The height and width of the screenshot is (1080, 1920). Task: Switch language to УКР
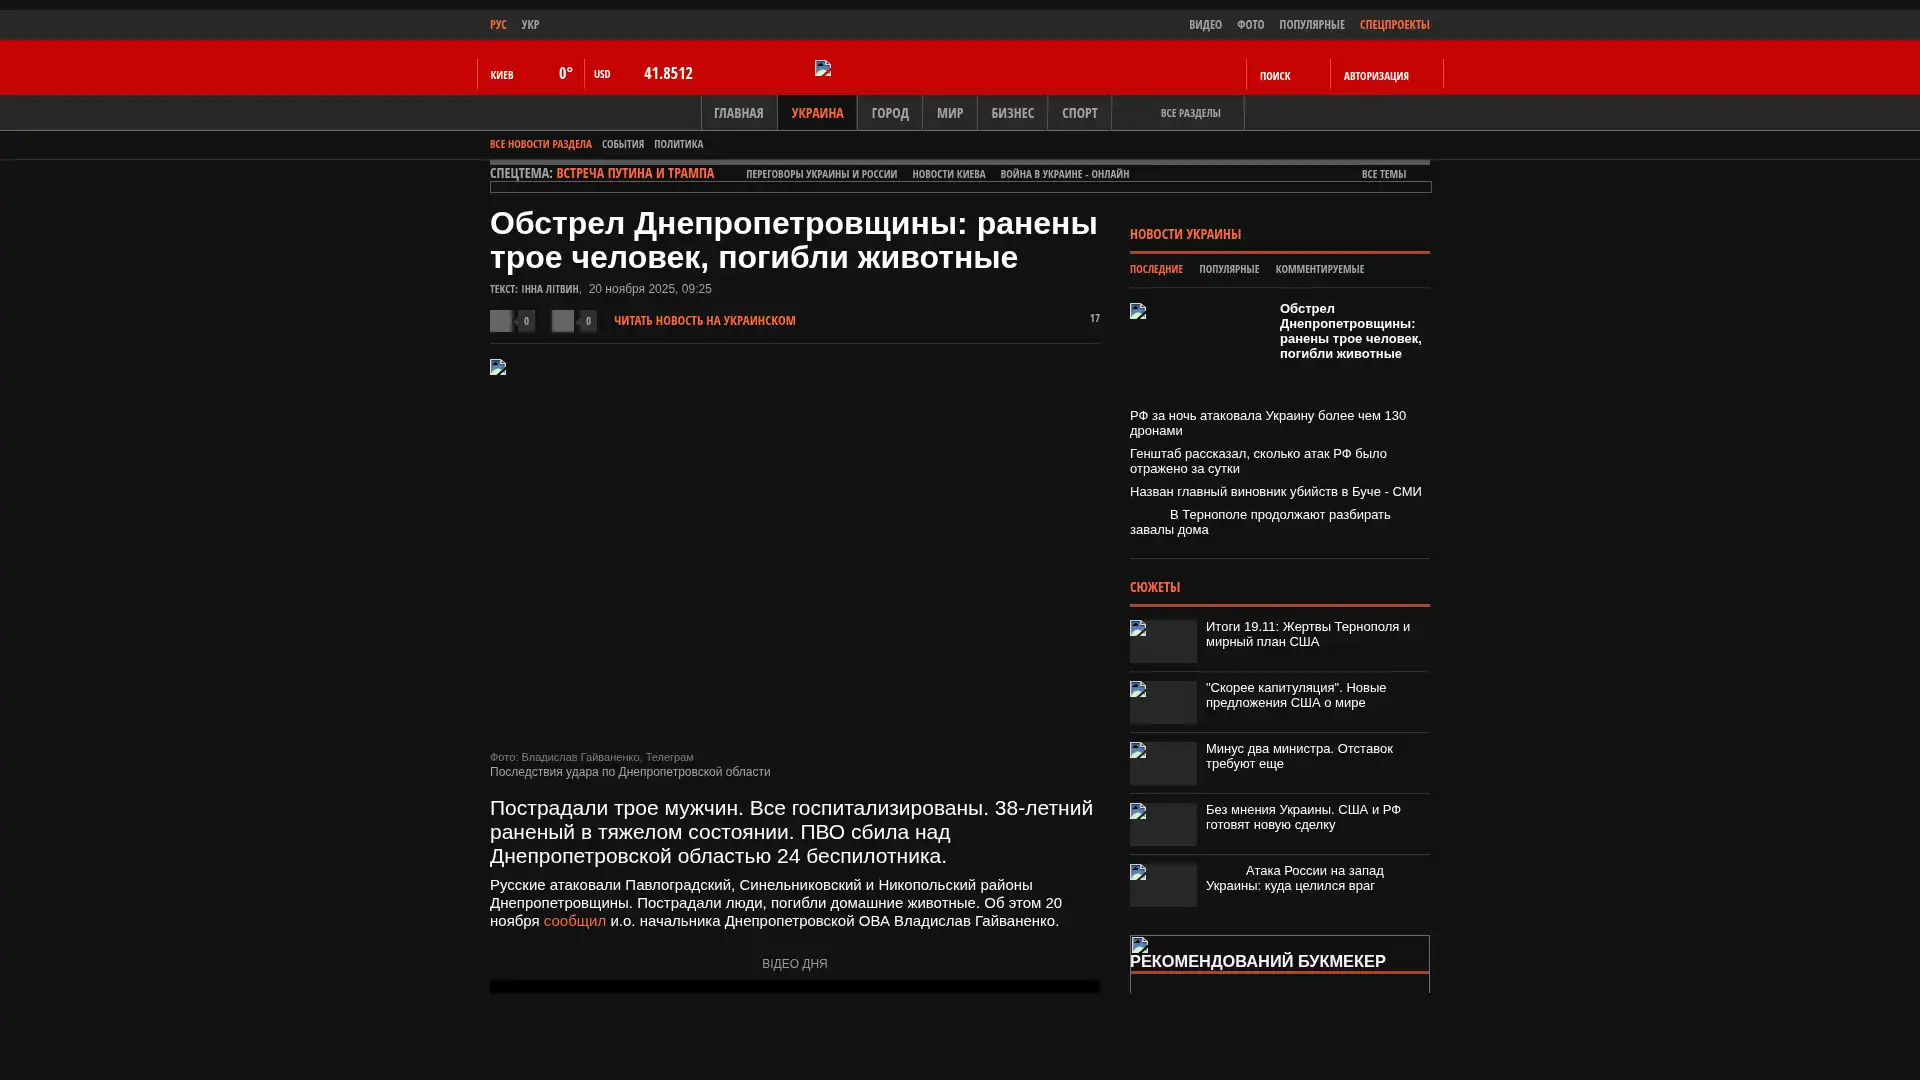click(530, 25)
